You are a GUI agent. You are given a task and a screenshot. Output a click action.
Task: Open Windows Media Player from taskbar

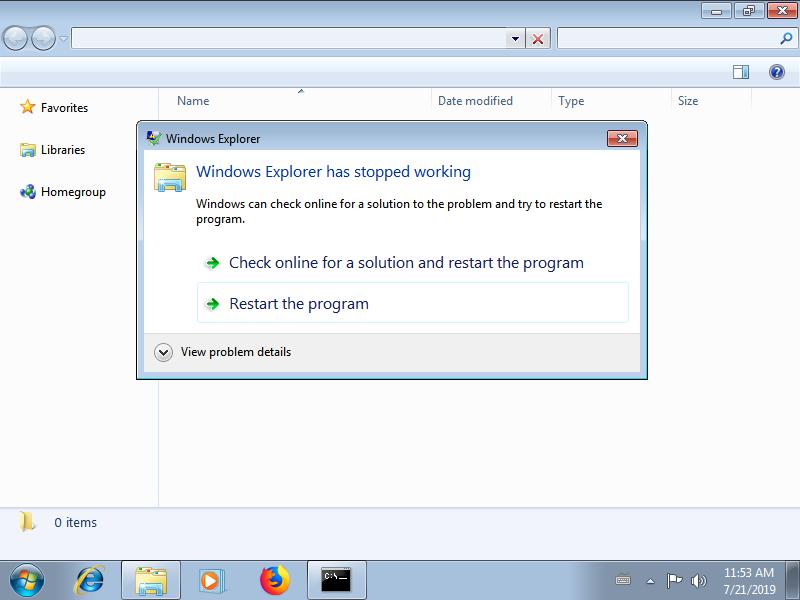[211, 581]
